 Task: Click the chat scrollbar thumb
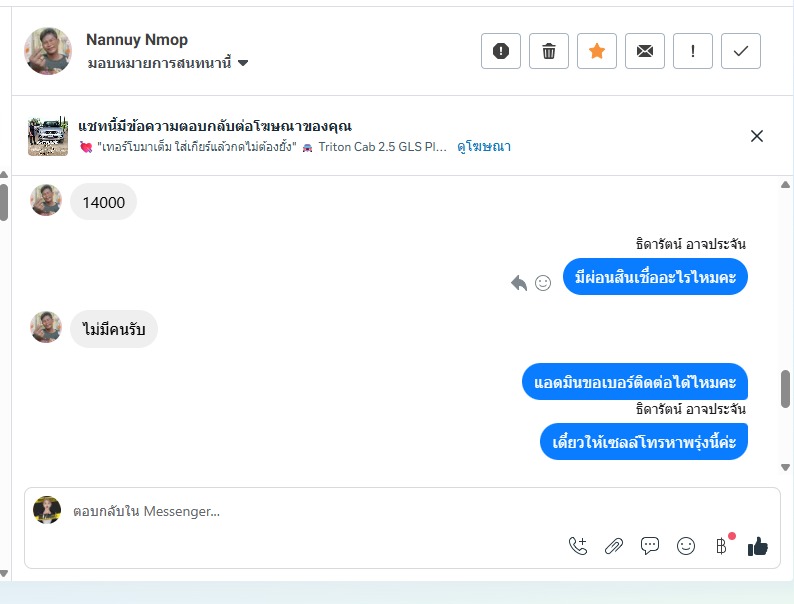coord(786,388)
